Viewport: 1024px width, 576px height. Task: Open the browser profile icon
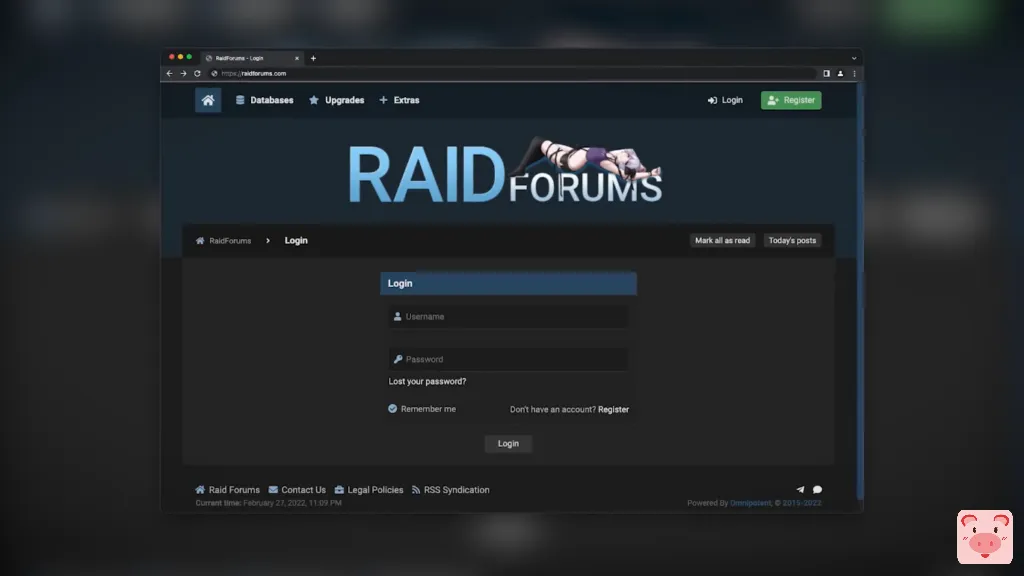[840, 74]
